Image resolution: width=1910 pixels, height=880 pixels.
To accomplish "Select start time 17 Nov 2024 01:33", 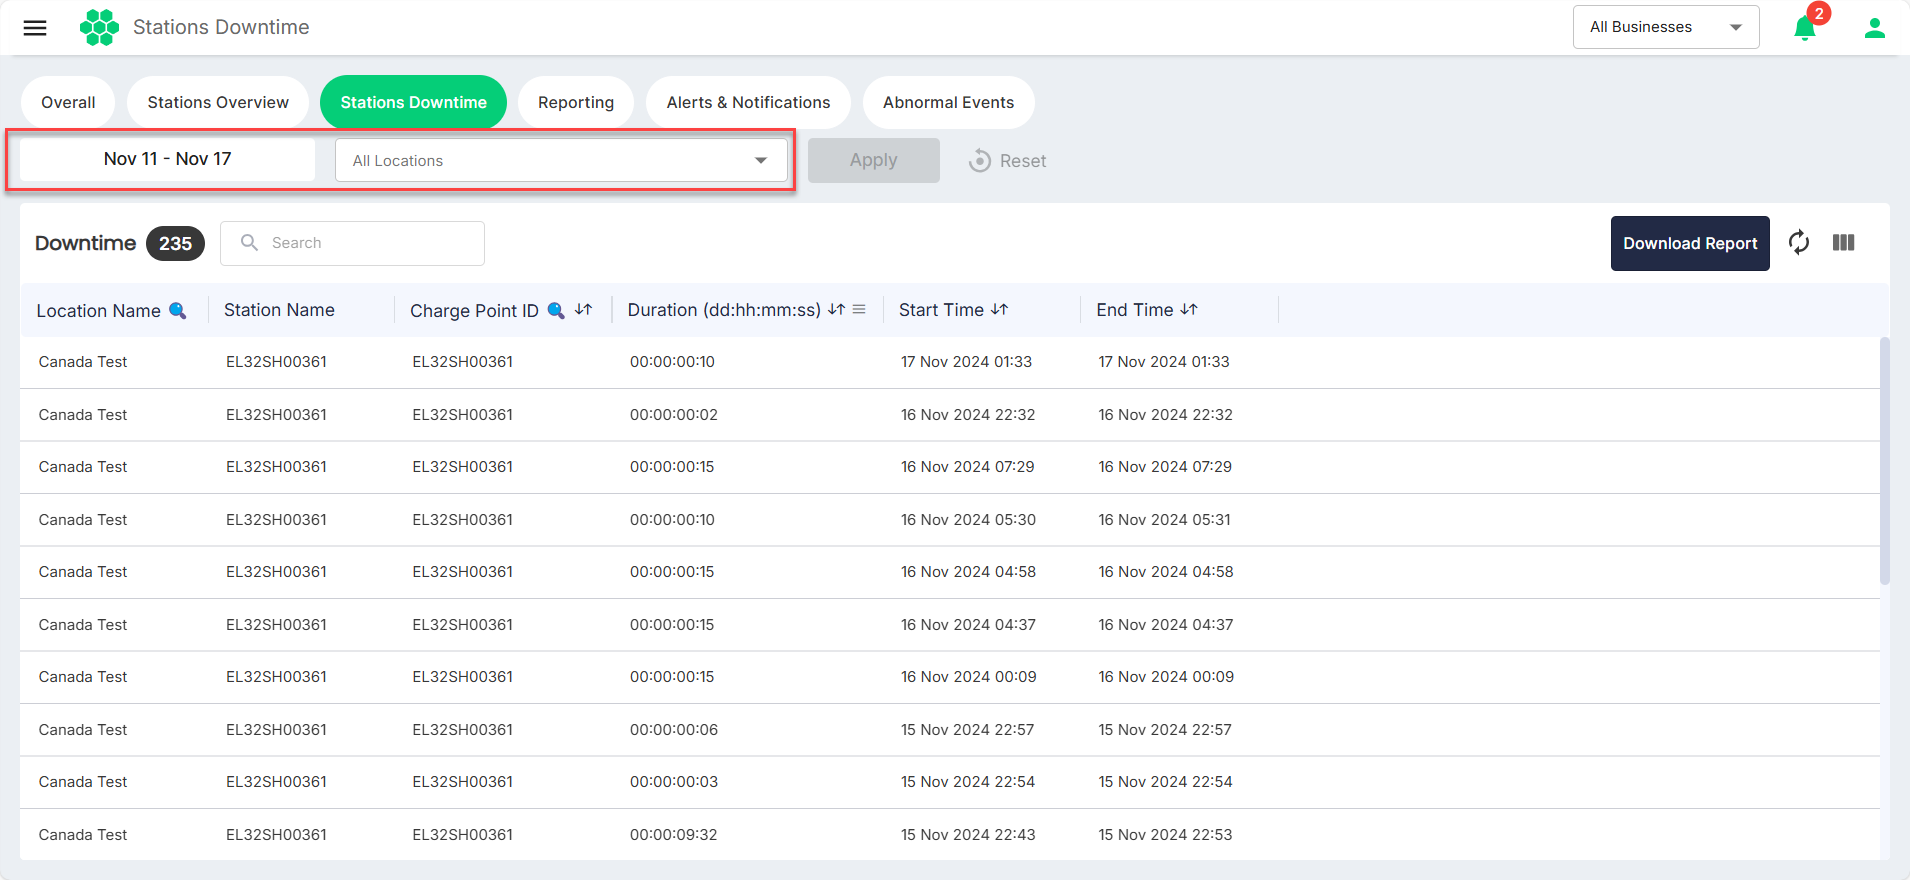I will point(966,362).
